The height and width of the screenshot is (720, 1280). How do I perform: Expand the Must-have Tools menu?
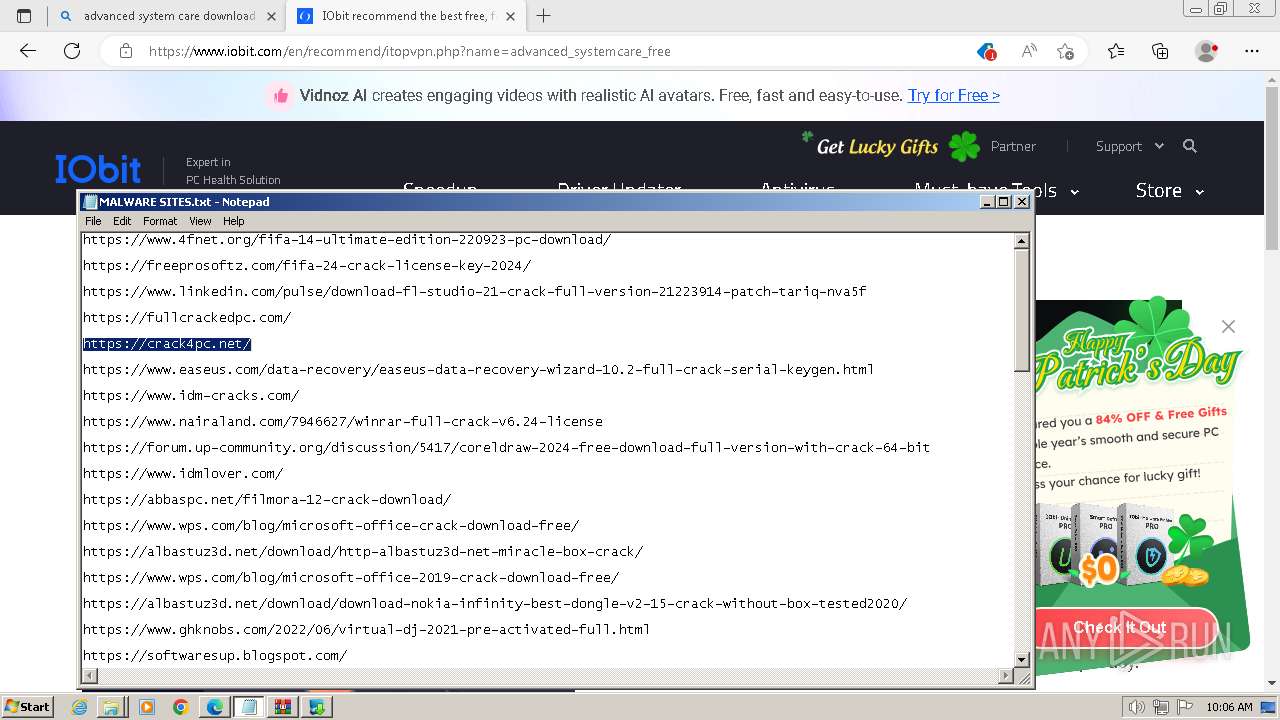[997, 190]
